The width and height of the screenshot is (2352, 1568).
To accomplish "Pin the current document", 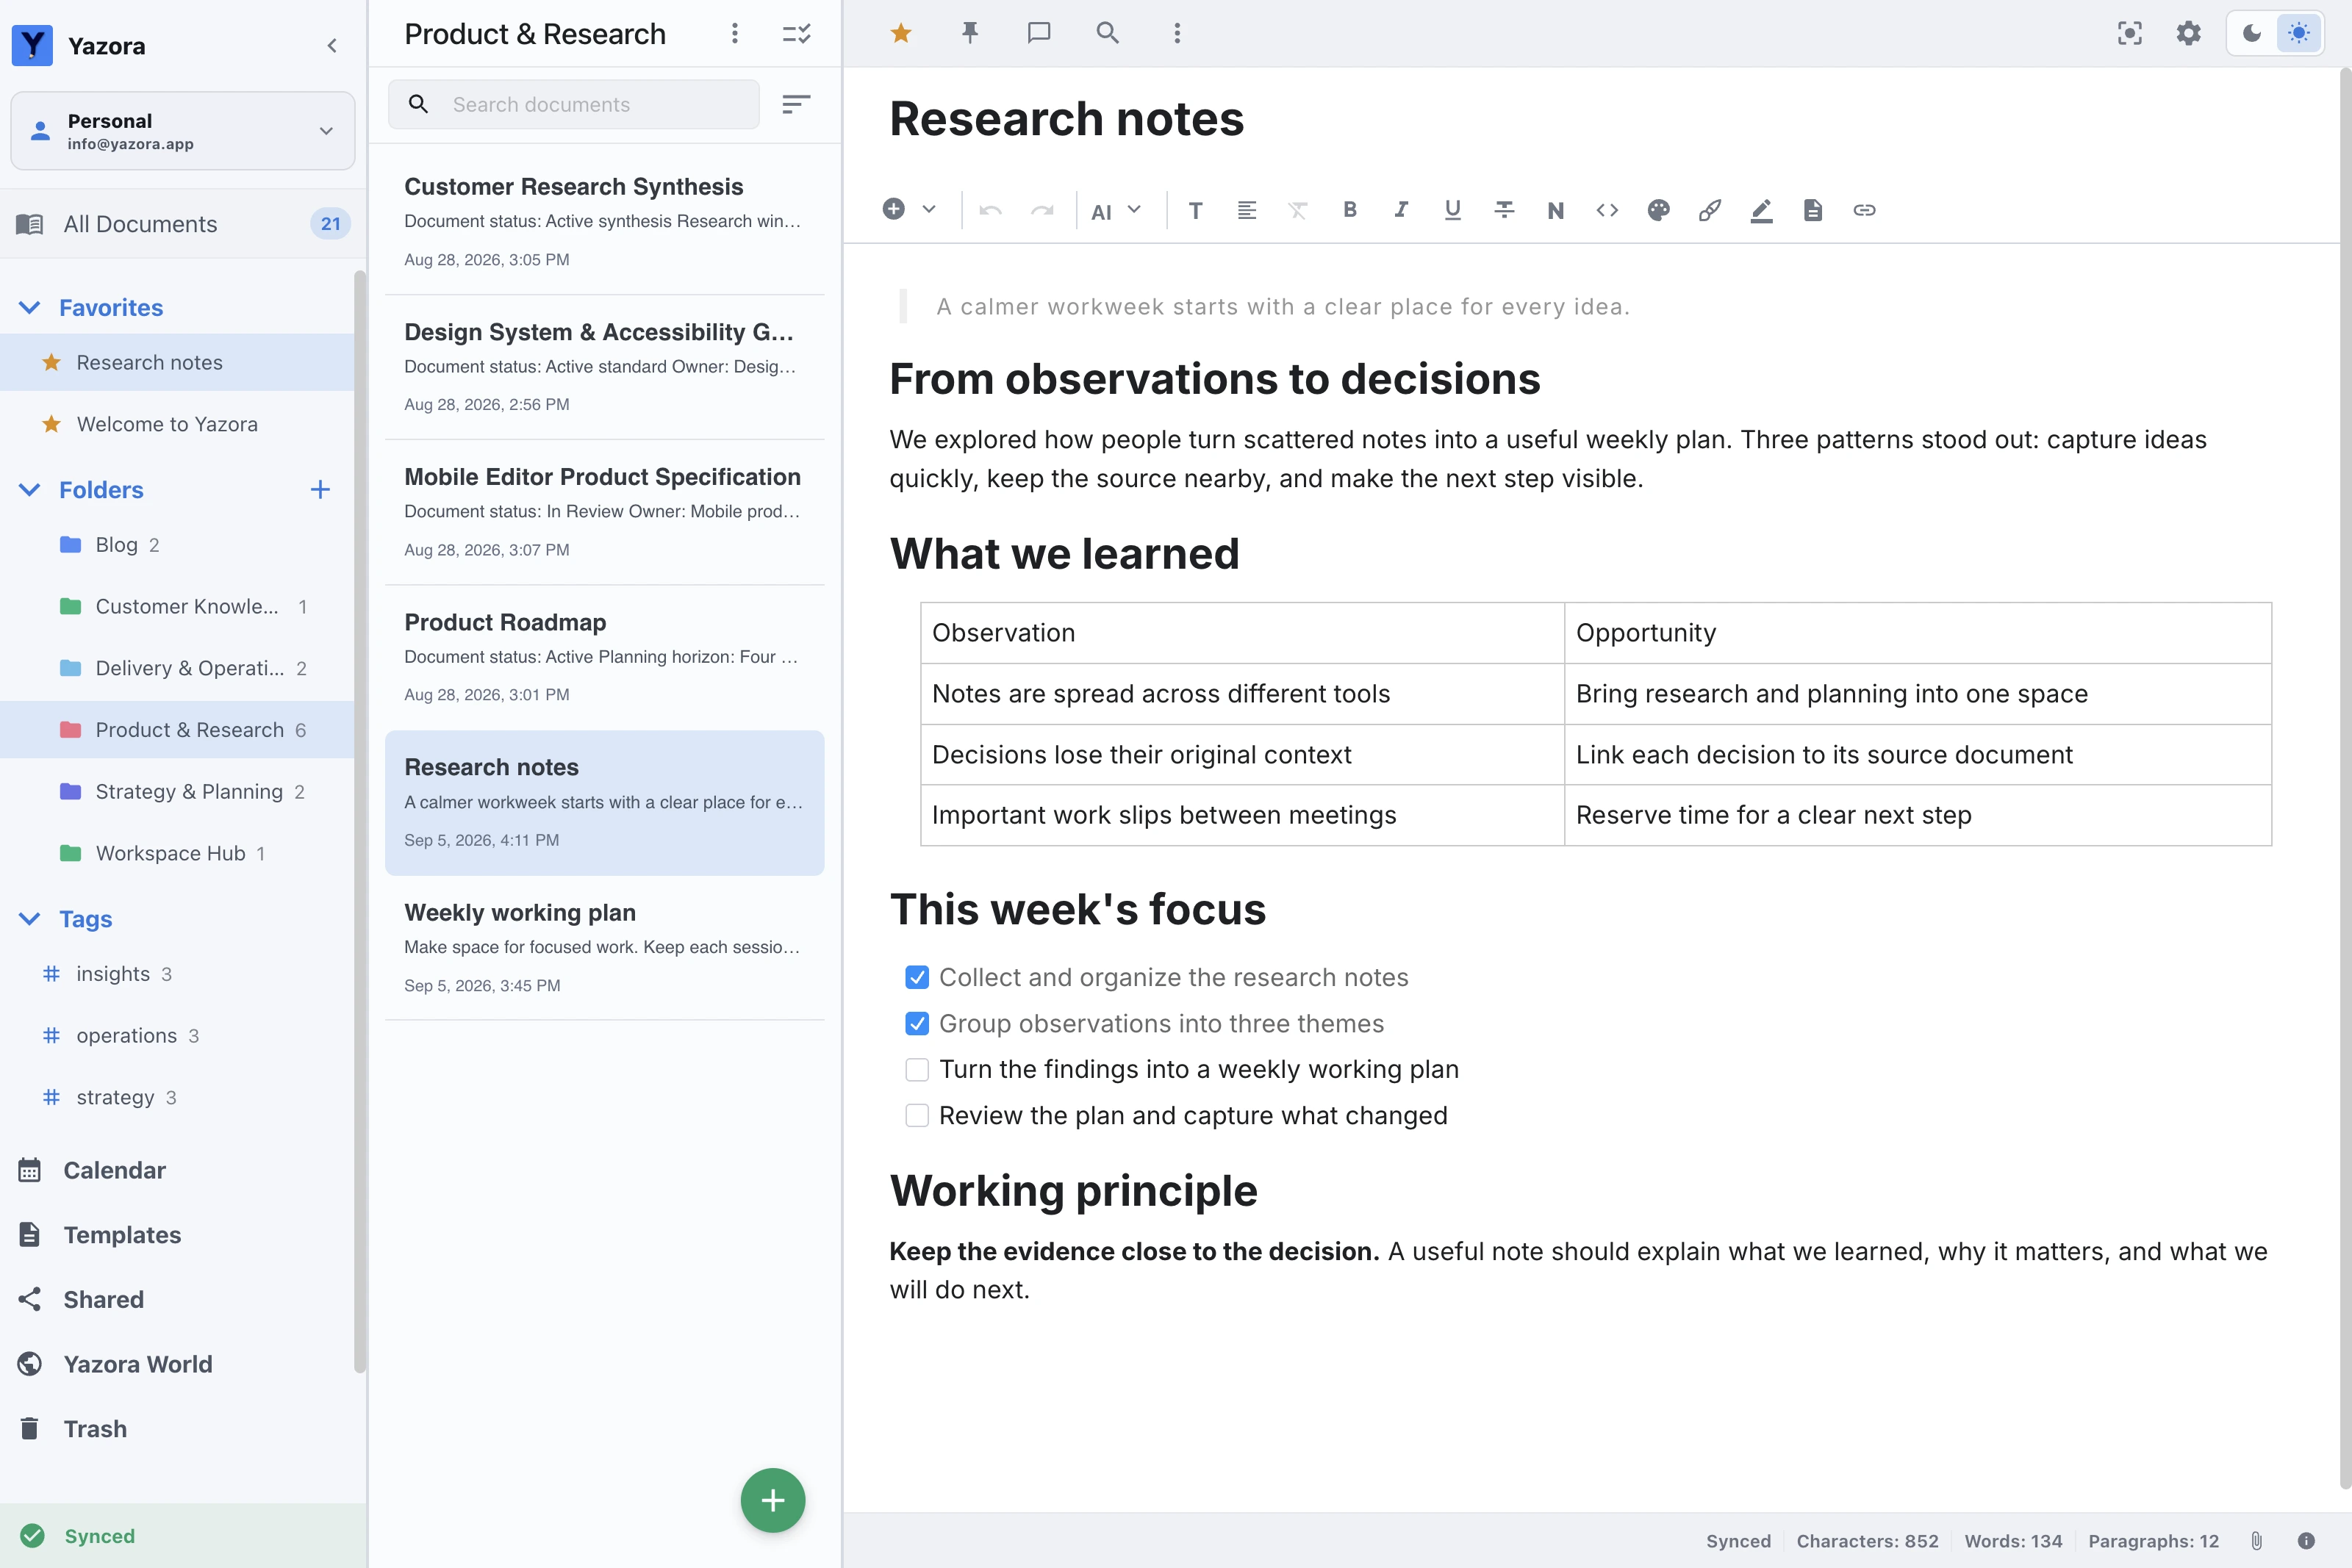I will [969, 33].
